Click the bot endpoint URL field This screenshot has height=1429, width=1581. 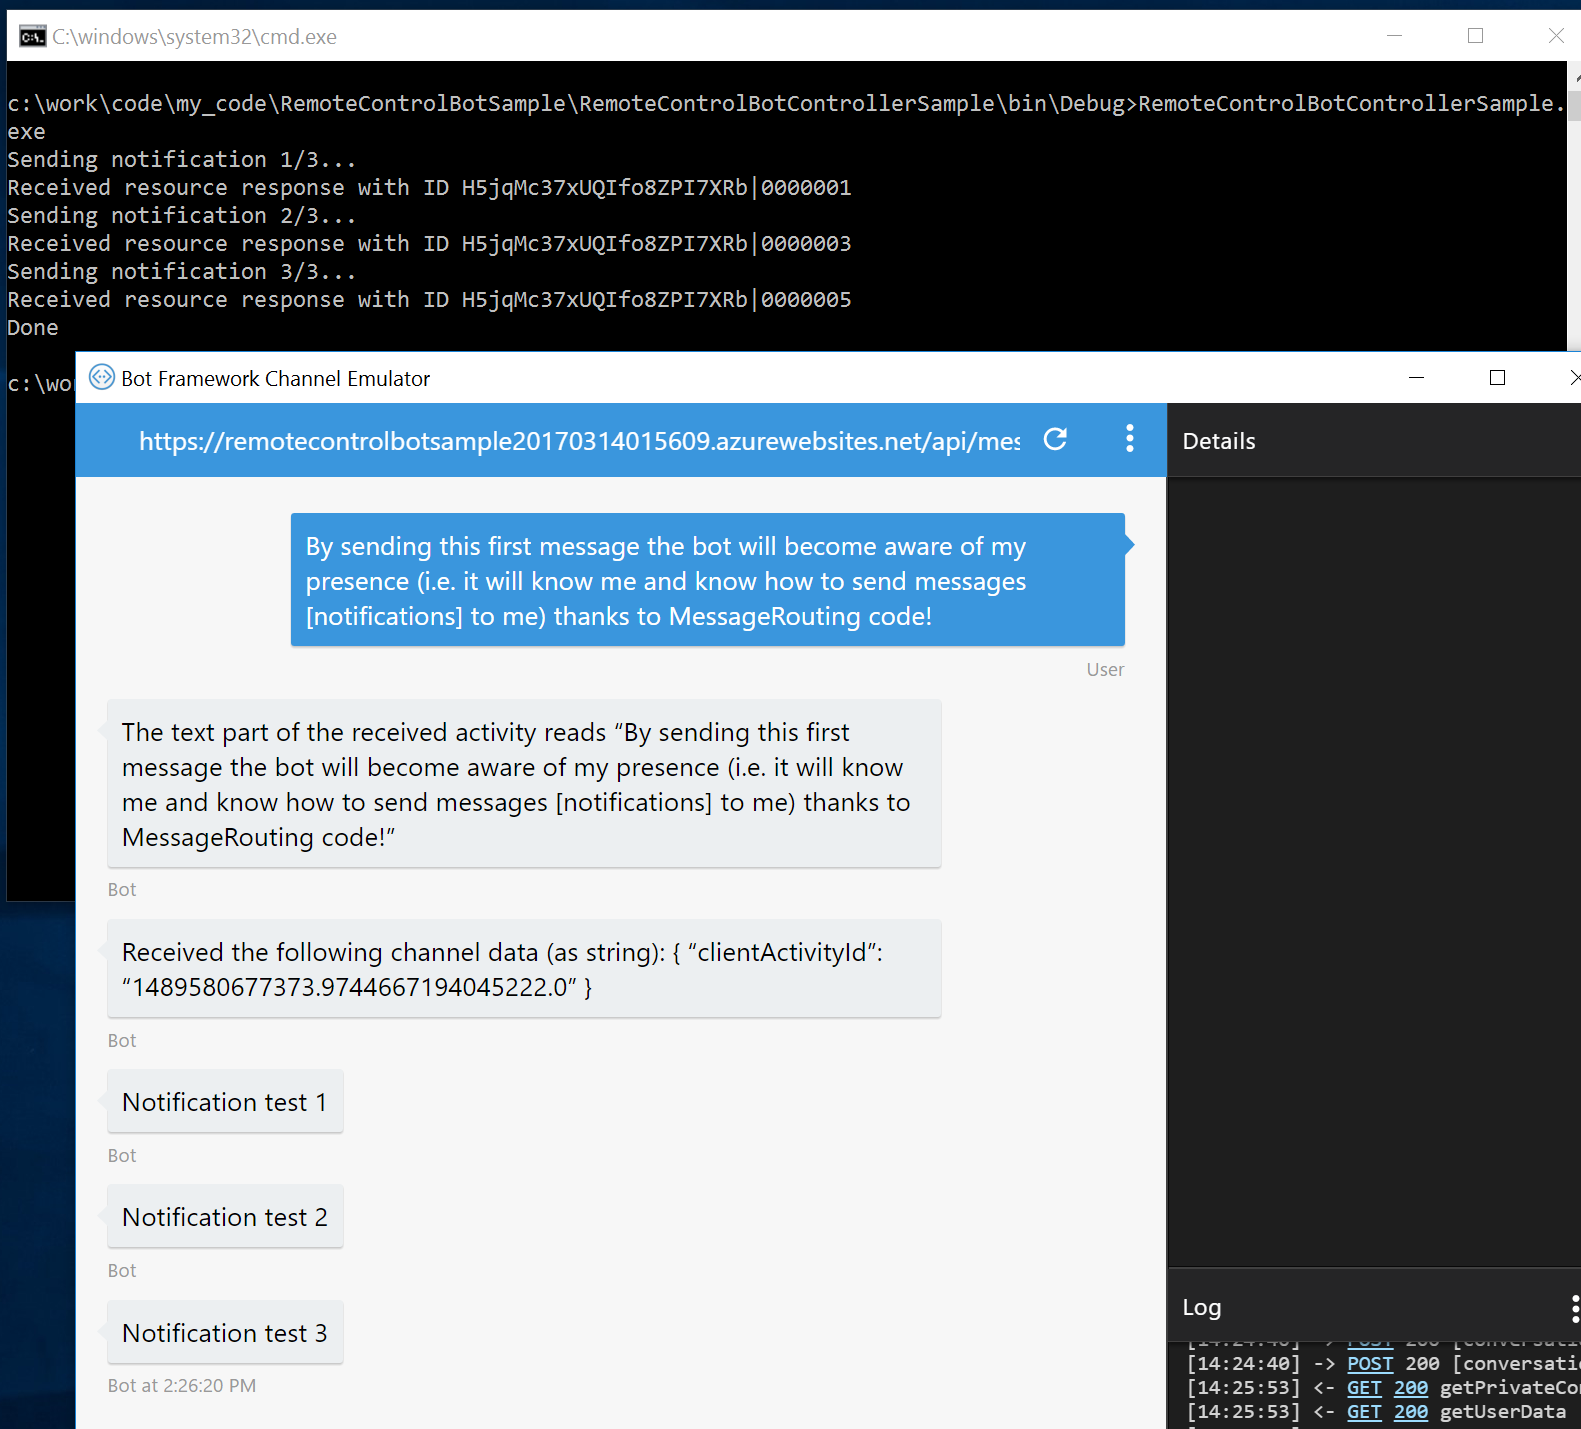[580, 441]
